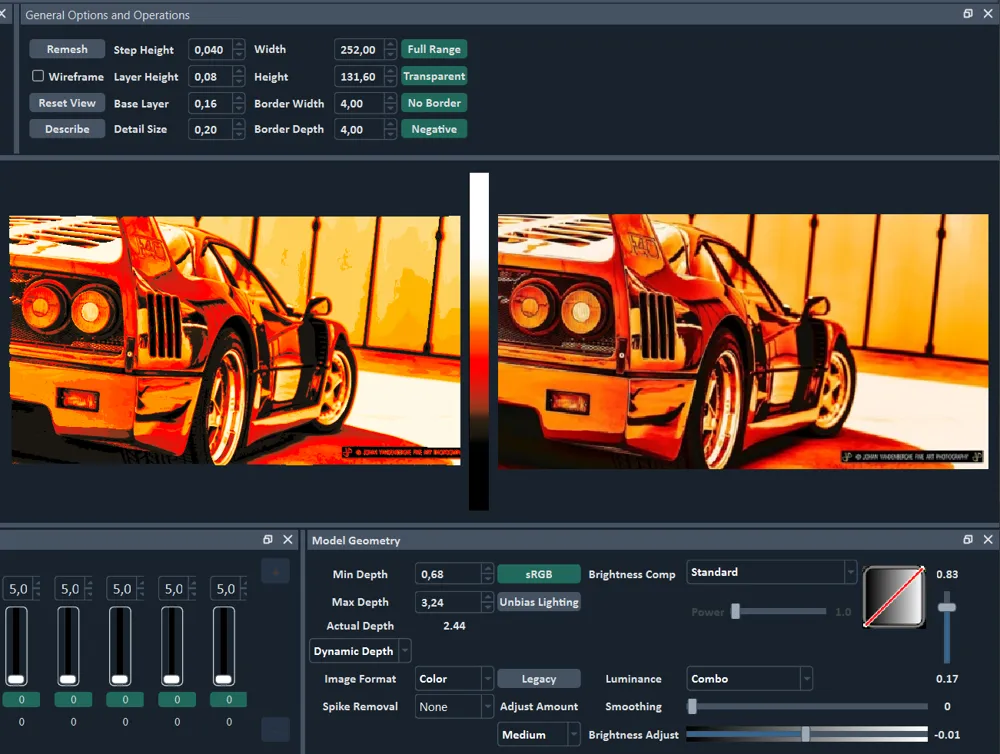Open the Dynamic Depth dropdown
The width and height of the screenshot is (1000, 754).
coord(361,651)
